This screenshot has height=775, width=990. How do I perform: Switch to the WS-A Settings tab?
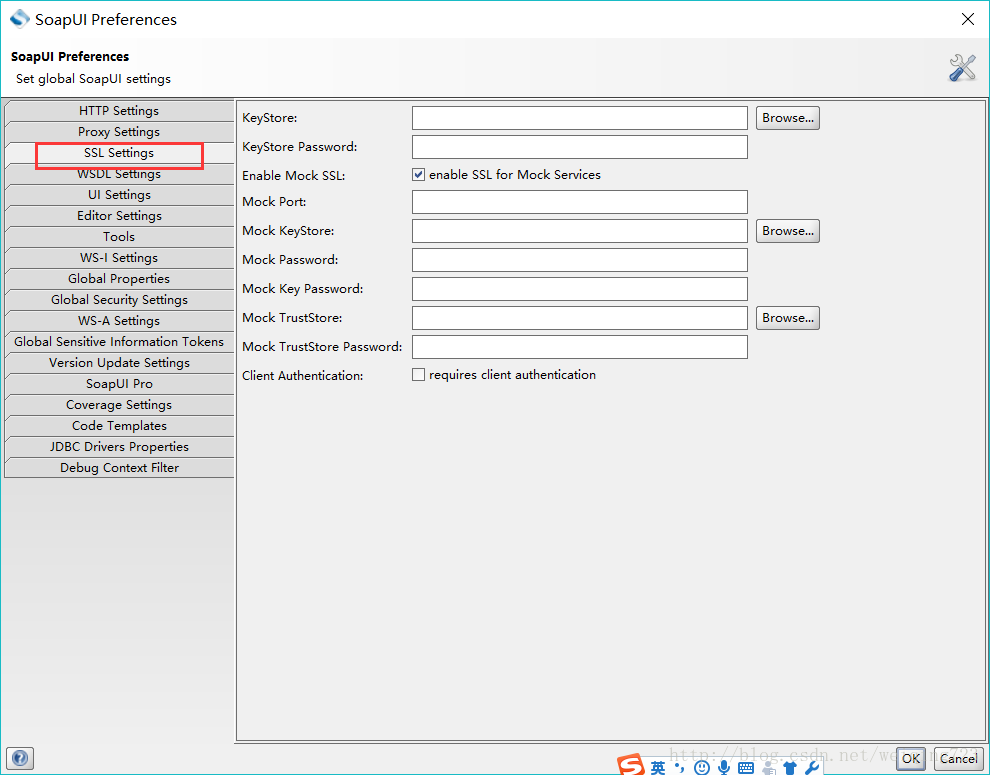click(119, 321)
